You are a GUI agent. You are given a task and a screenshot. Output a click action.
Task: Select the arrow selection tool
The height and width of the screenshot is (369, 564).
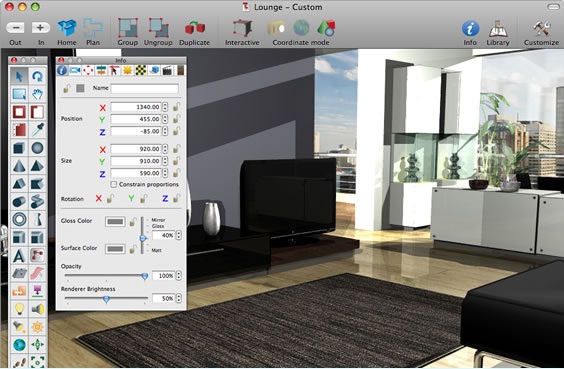[x=19, y=76]
